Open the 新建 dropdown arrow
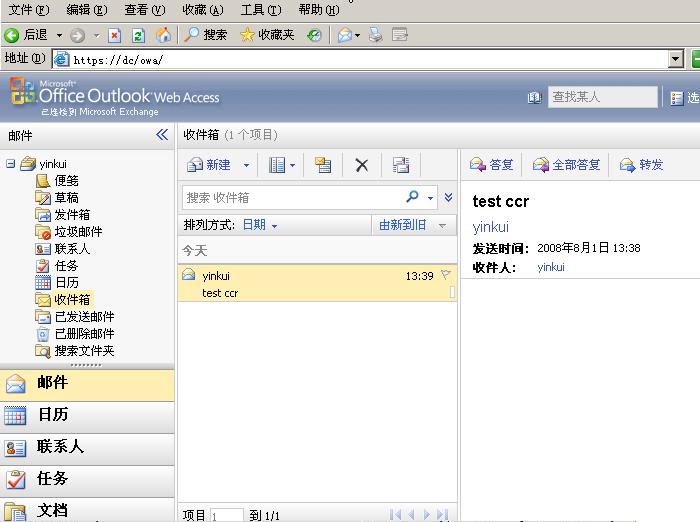The width and height of the screenshot is (700, 522). tap(246, 165)
